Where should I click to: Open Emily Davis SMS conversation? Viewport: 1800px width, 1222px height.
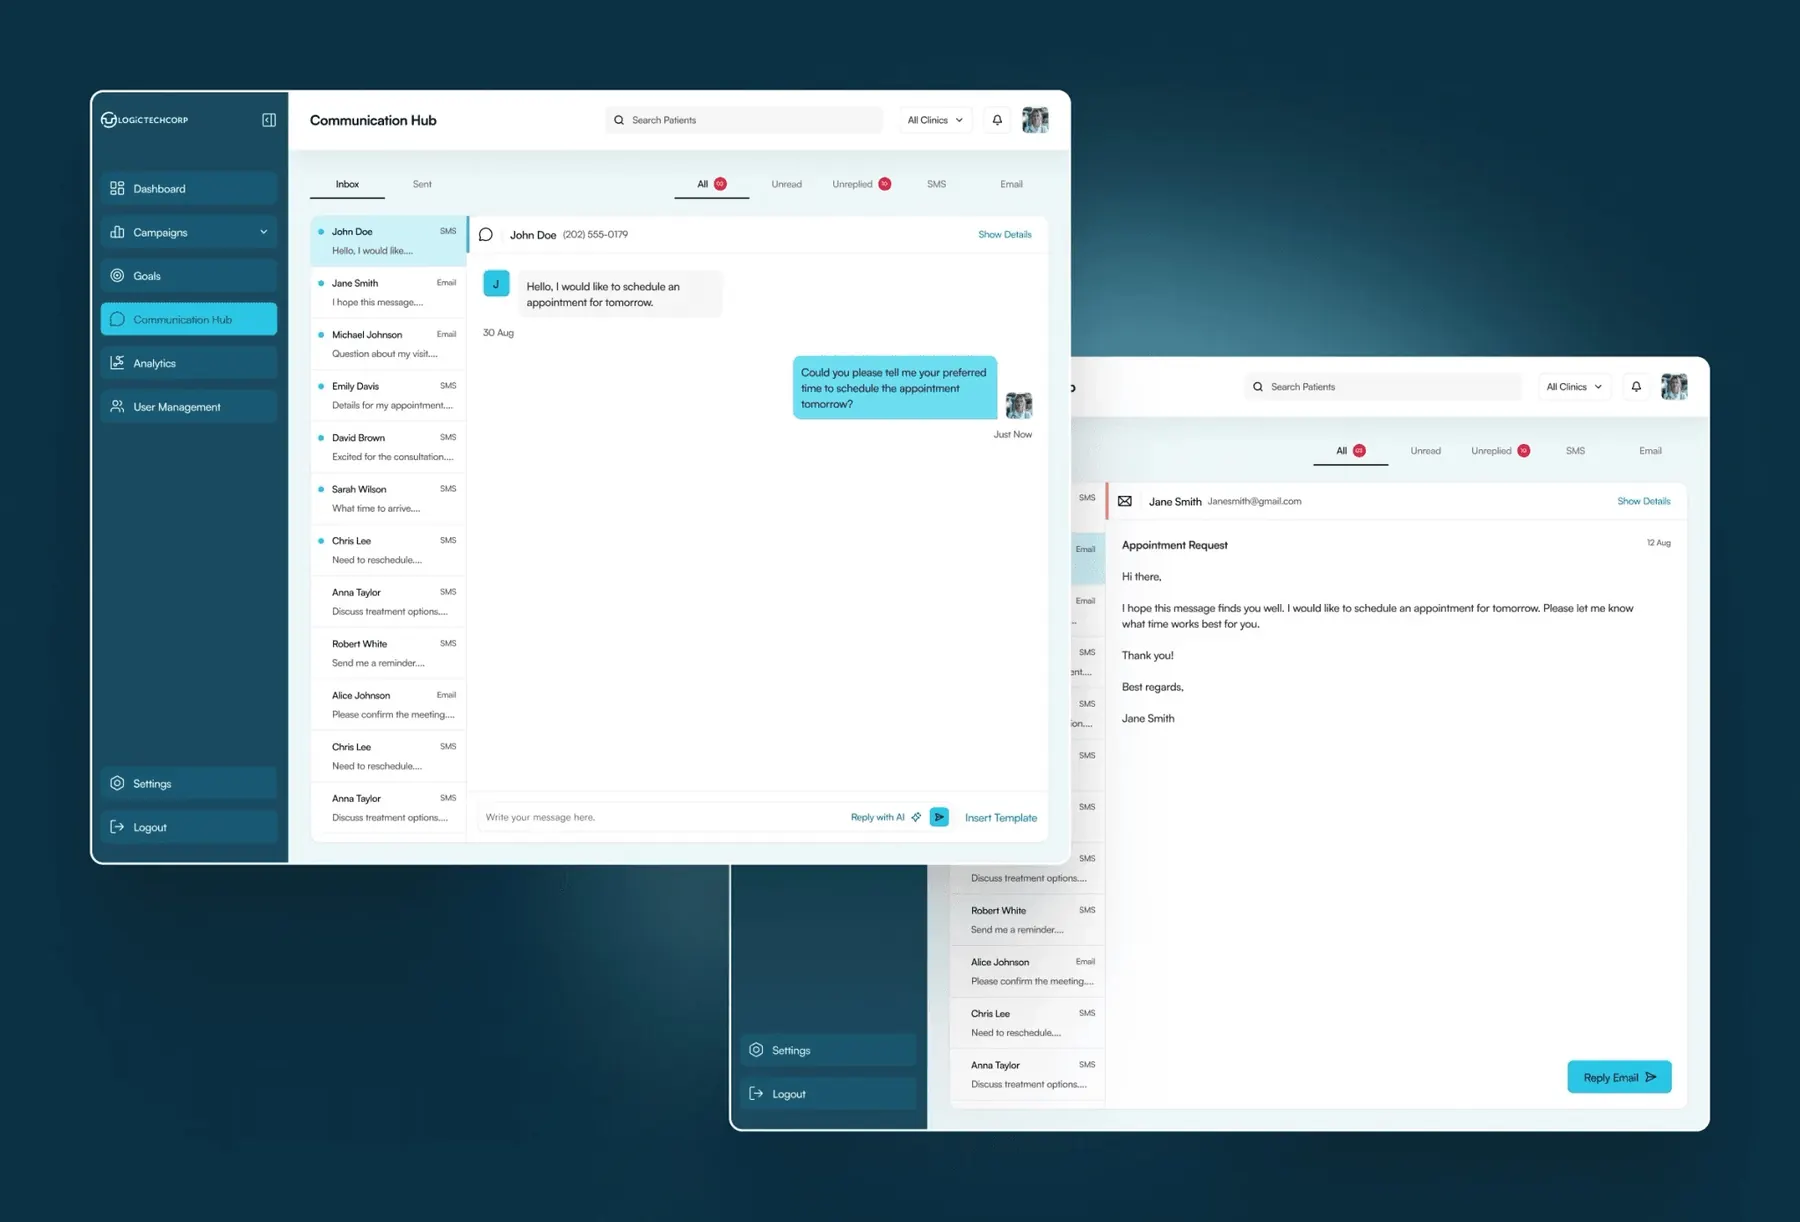point(388,396)
